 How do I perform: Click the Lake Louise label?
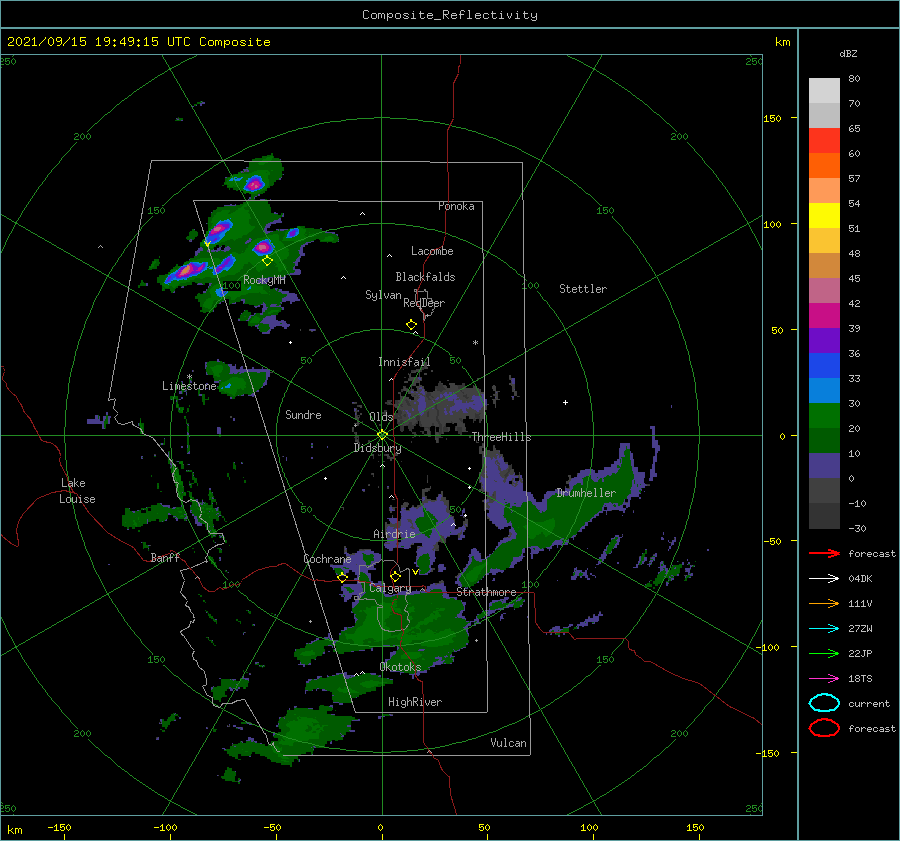pos(77,491)
